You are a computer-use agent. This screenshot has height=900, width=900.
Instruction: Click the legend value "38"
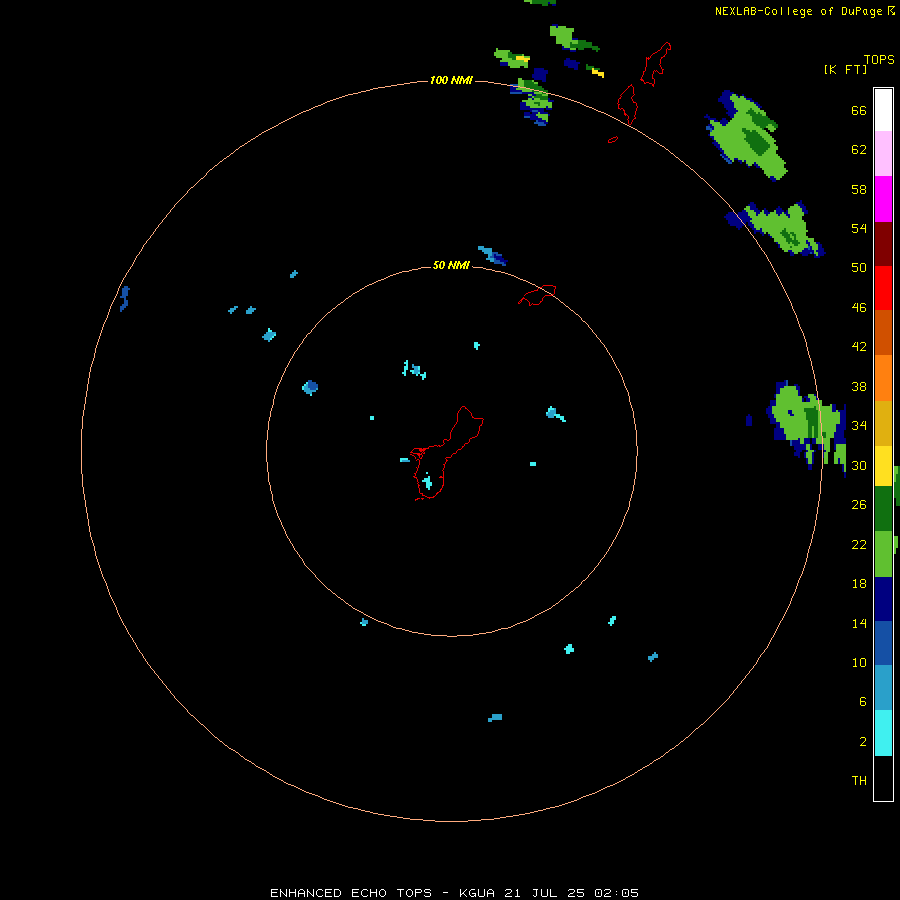click(859, 386)
